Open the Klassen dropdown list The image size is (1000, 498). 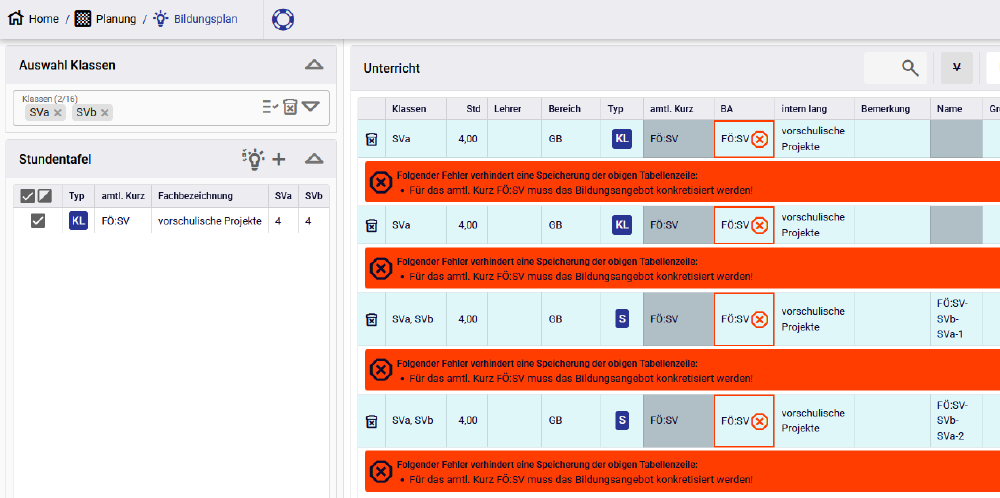coord(311,106)
